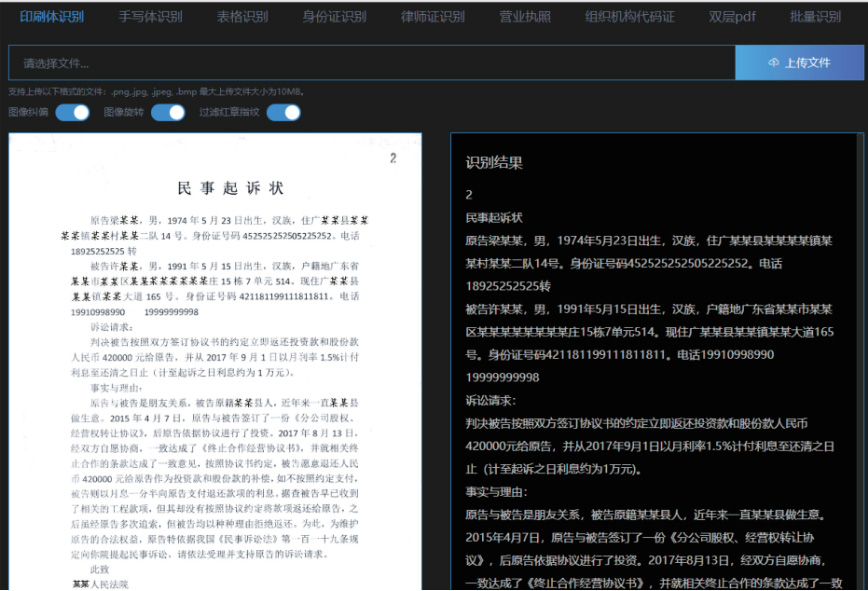The height and width of the screenshot is (591, 868).
Task: Switch to the 印刷体识别 tab
Action: [x=52, y=17]
